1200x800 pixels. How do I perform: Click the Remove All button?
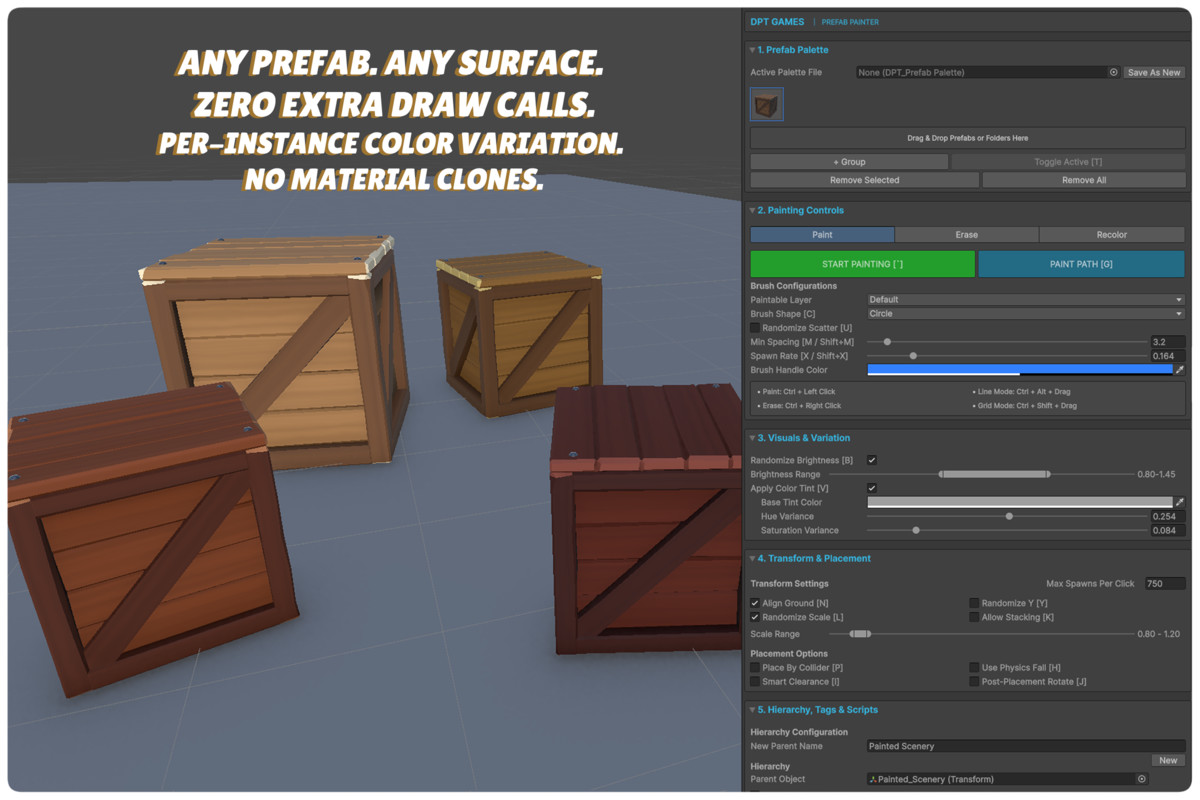tap(1084, 180)
